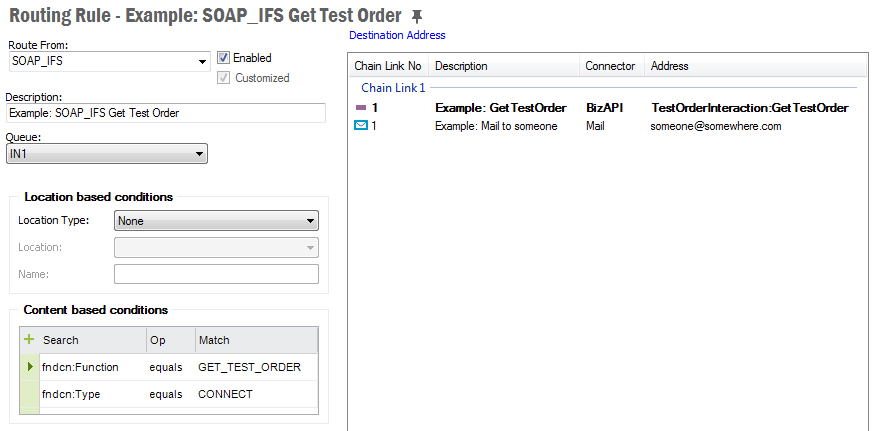Click the mail envelope icon in chain link row
This screenshot has height=431, width=875.
pos(361,126)
